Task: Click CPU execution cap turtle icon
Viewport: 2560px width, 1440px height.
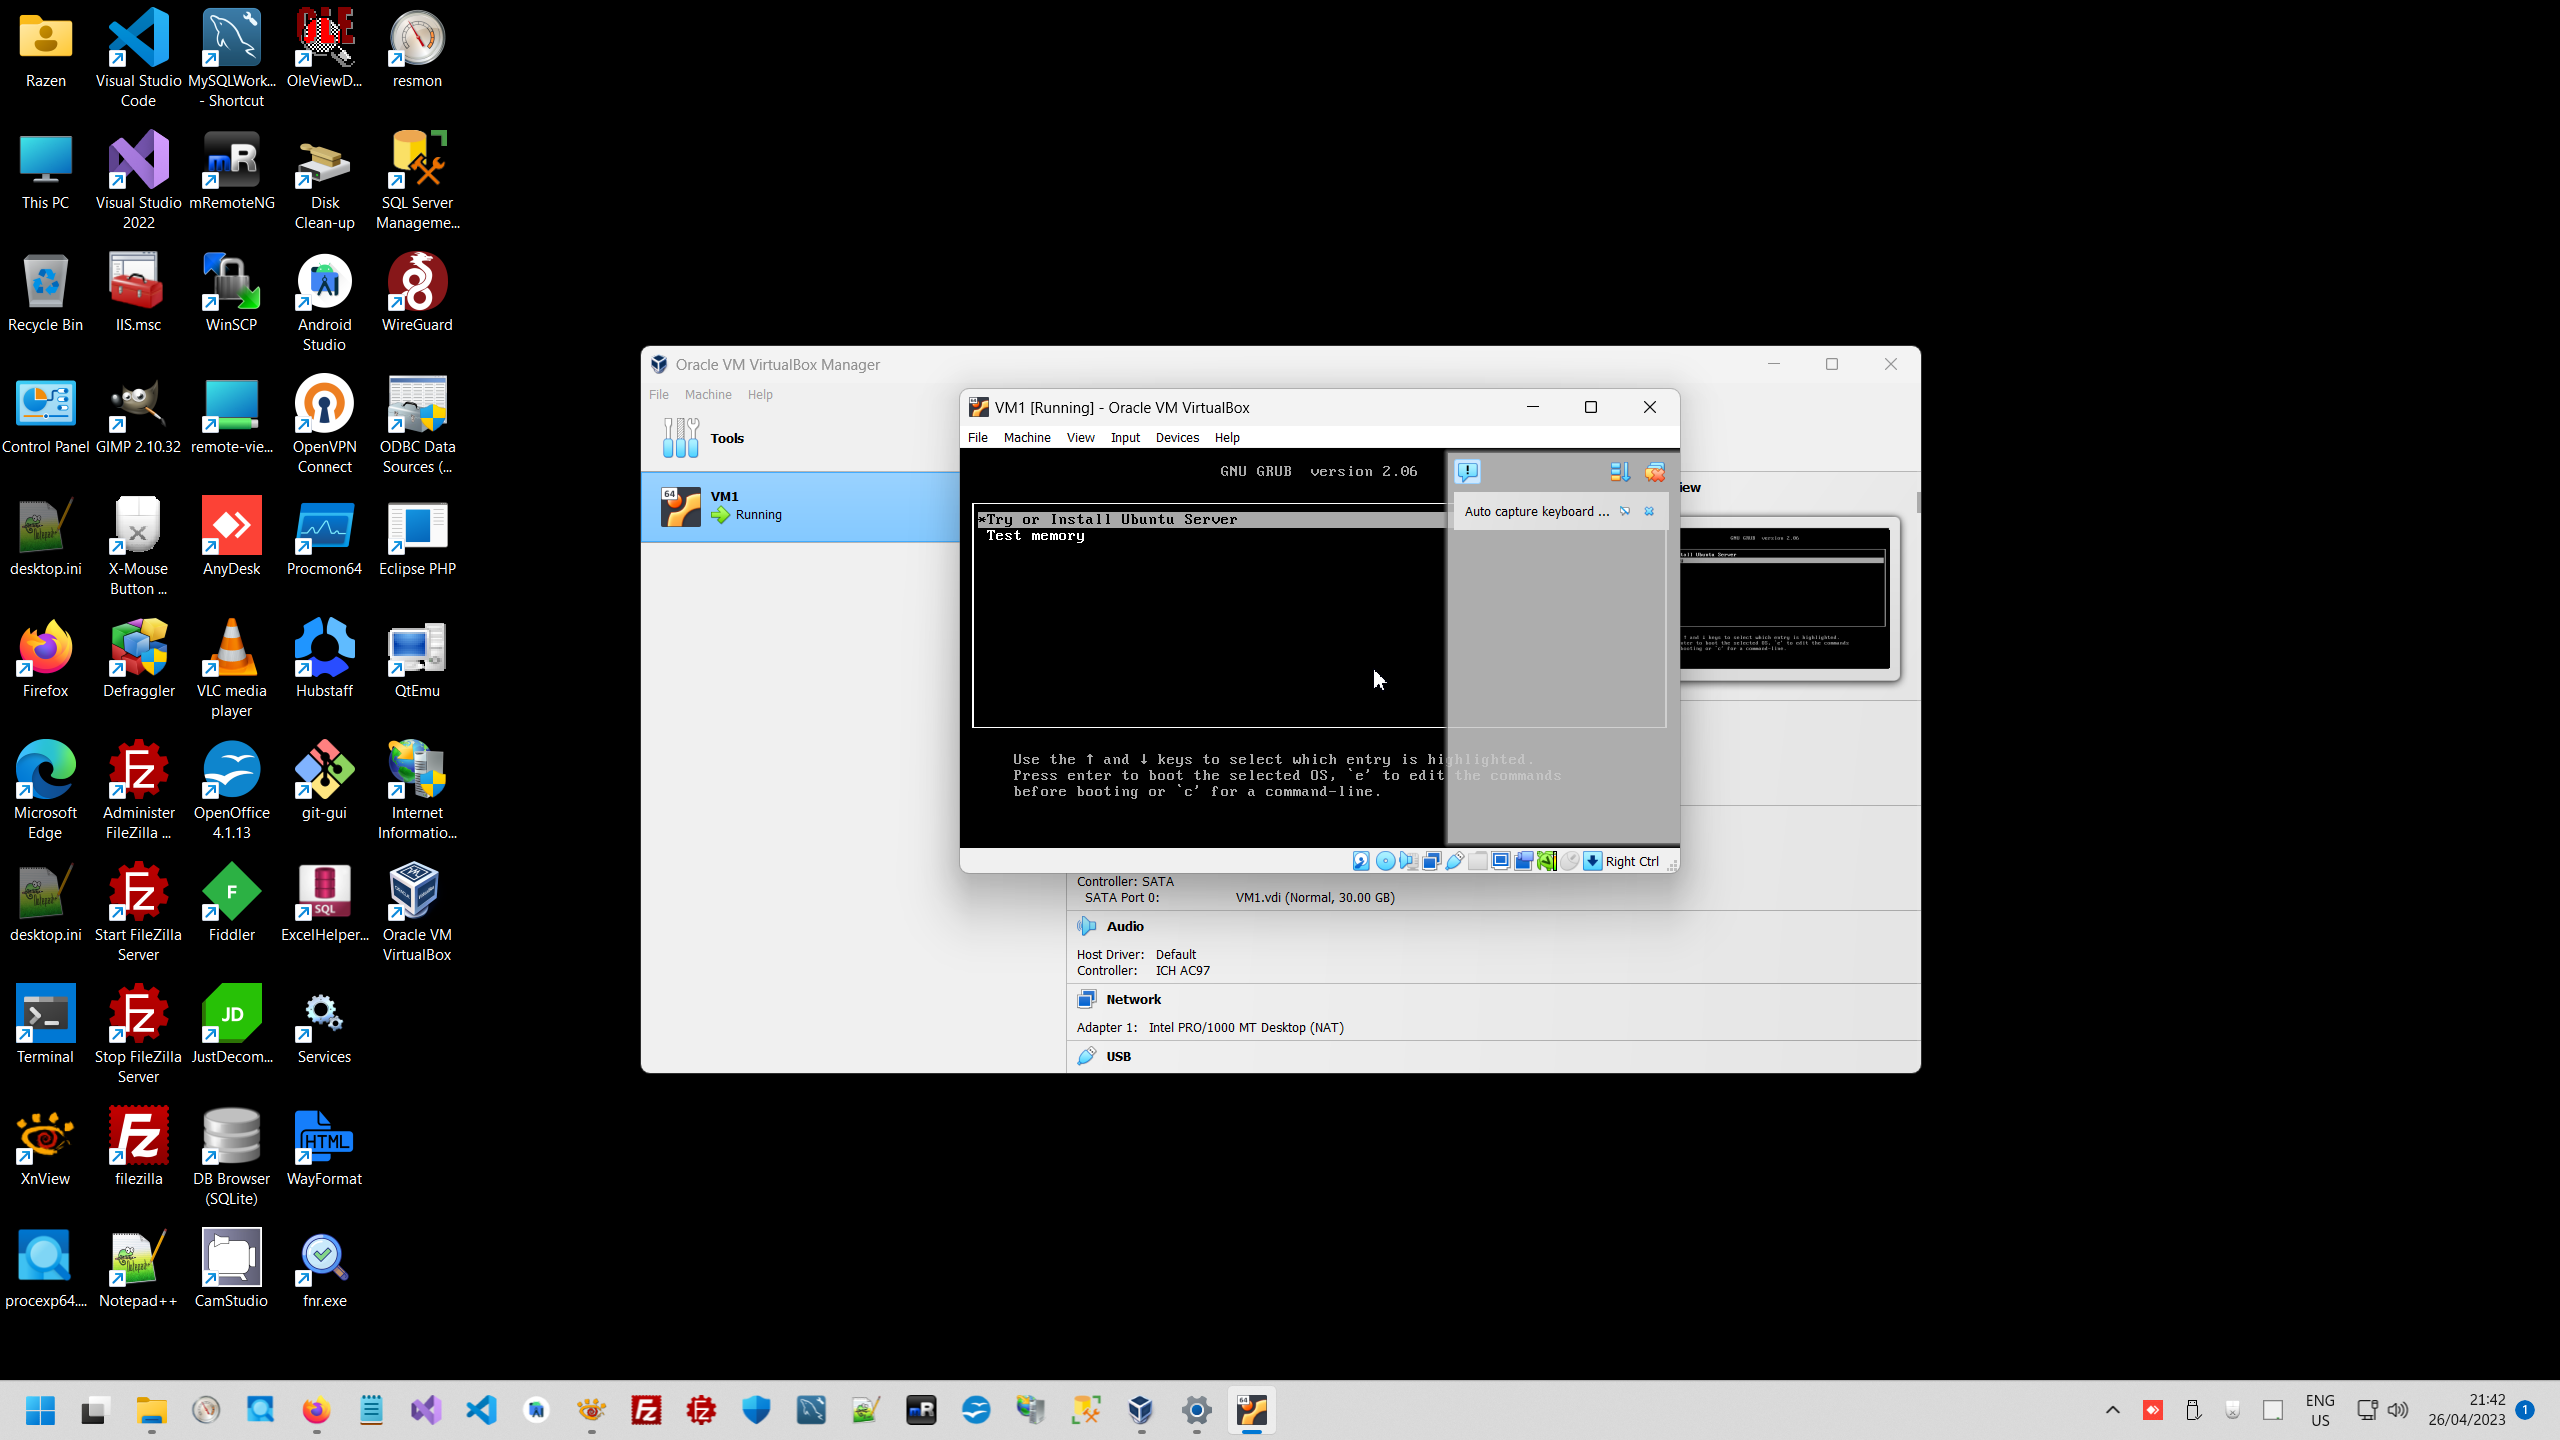Action: (x=1546, y=861)
